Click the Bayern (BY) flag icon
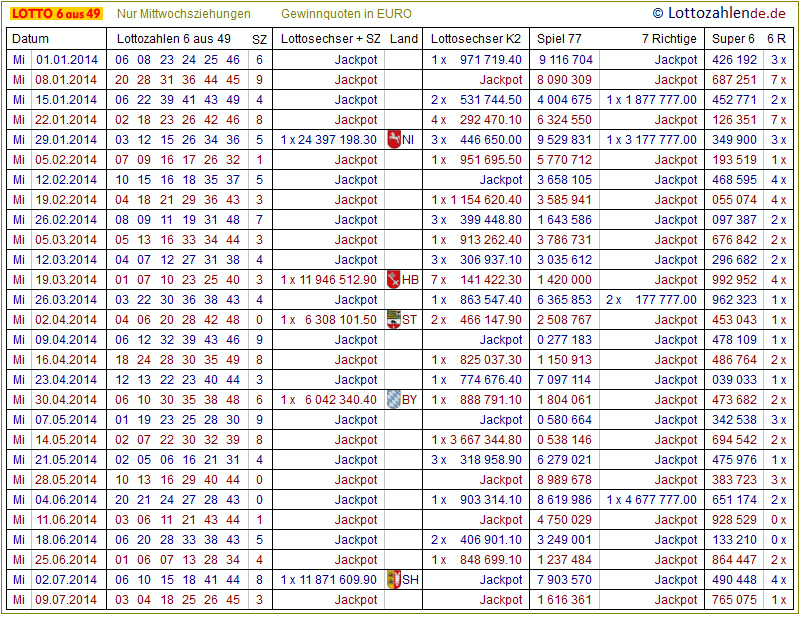 click(x=393, y=400)
